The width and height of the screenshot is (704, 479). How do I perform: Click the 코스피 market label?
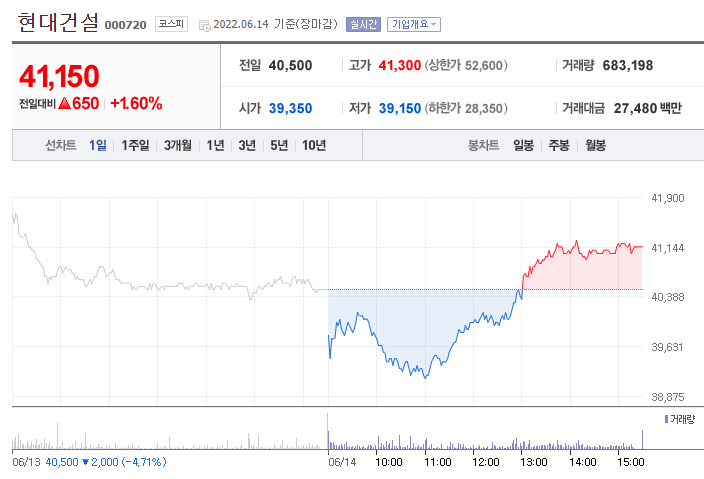tap(172, 24)
